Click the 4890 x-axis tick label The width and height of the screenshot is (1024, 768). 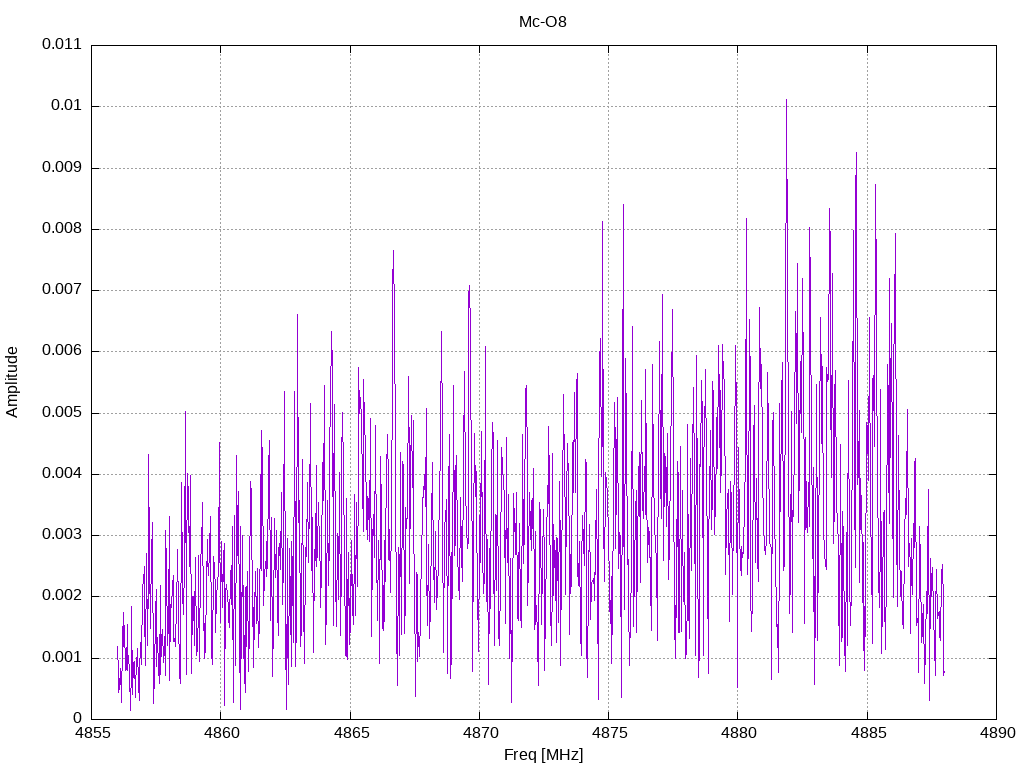(x=997, y=733)
